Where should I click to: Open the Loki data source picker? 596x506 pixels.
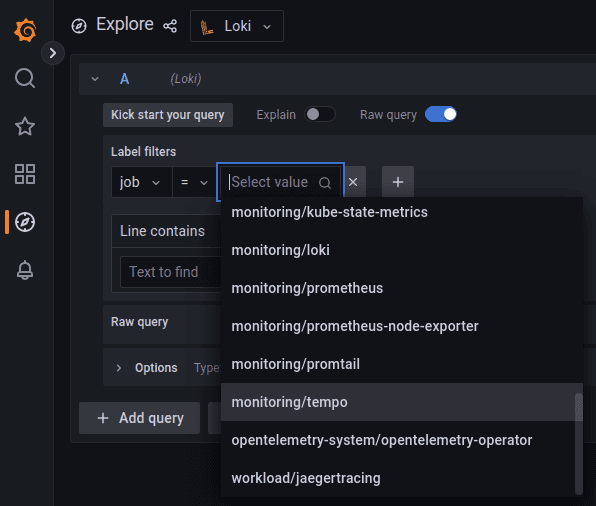[x=236, y=26]
